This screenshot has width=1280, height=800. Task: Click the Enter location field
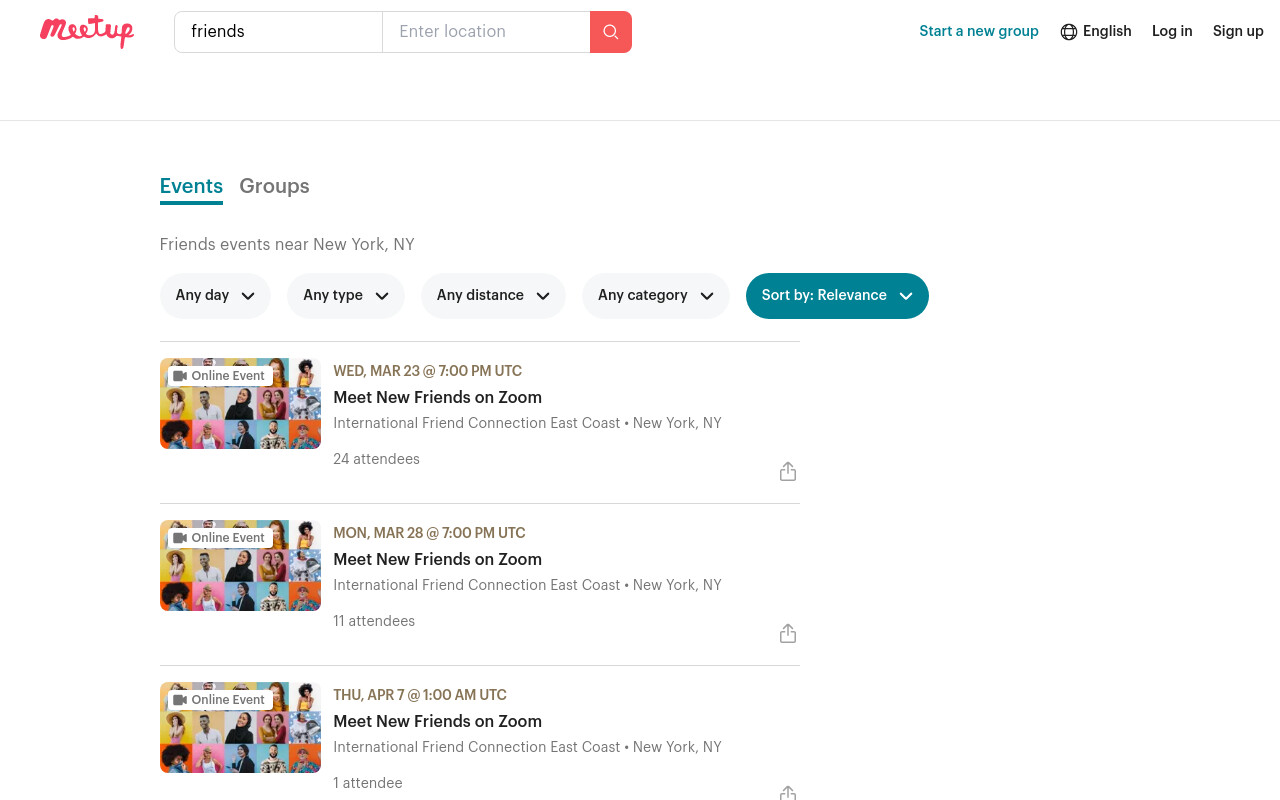(486, 32)
